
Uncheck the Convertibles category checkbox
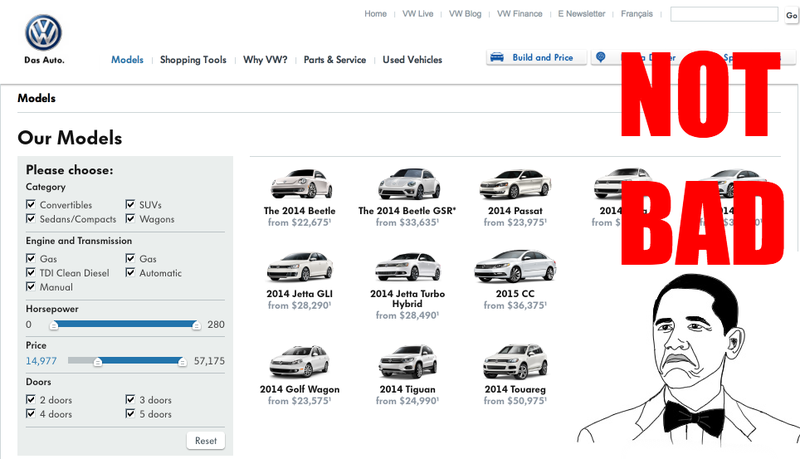point(31,205)
